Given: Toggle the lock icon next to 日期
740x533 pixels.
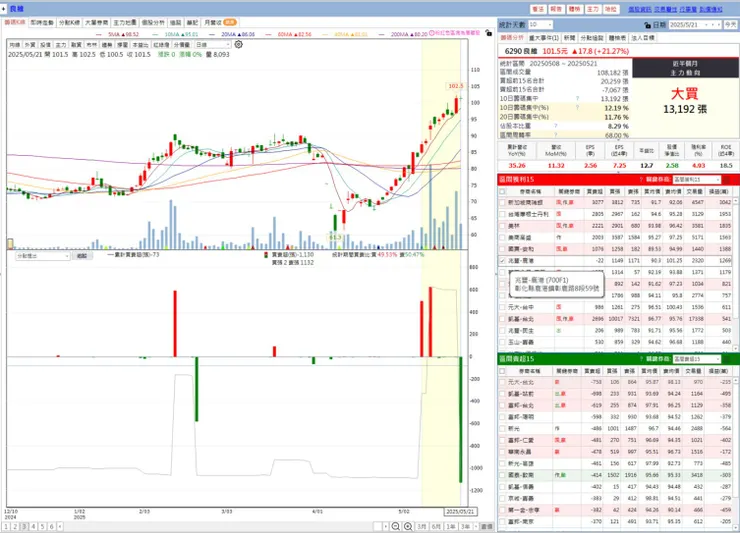Looking at the screenshot, I should coord(648,25).
